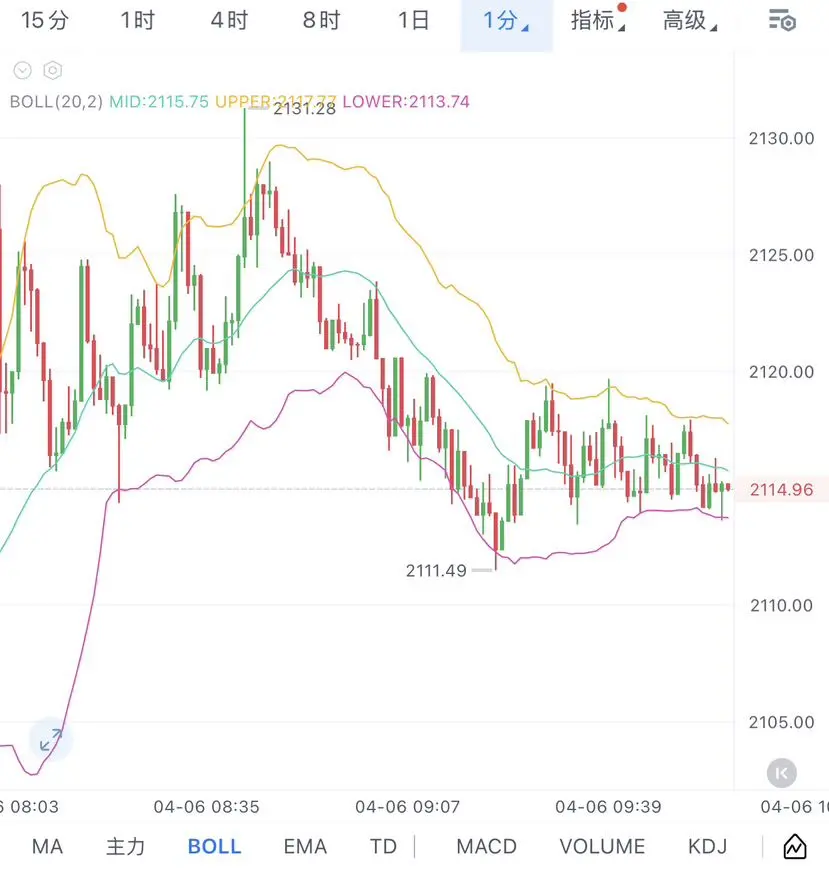829x871 pixels.
Task: Open the chart drawing tool icon
Action: 795,847
